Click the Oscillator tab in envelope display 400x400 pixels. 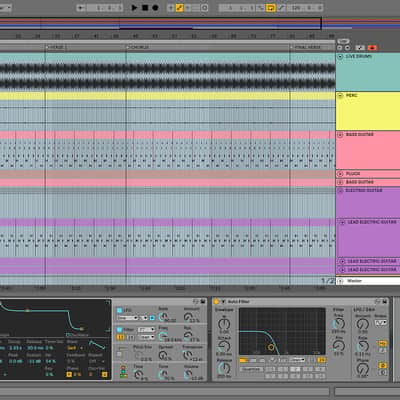[x=78, y=335]
